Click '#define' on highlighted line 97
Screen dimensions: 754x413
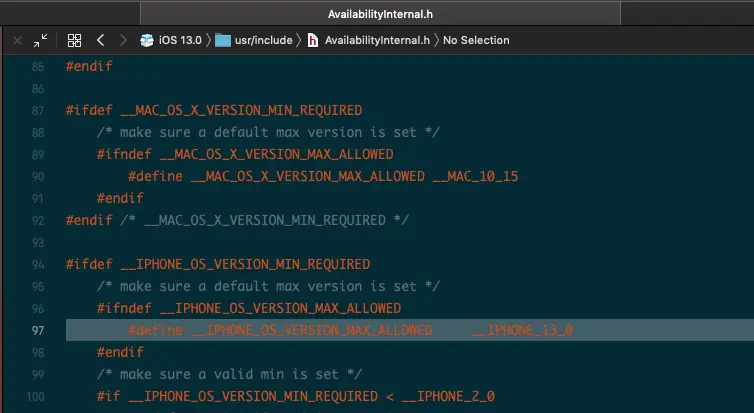pyautogui.click(x=155, y=330)
